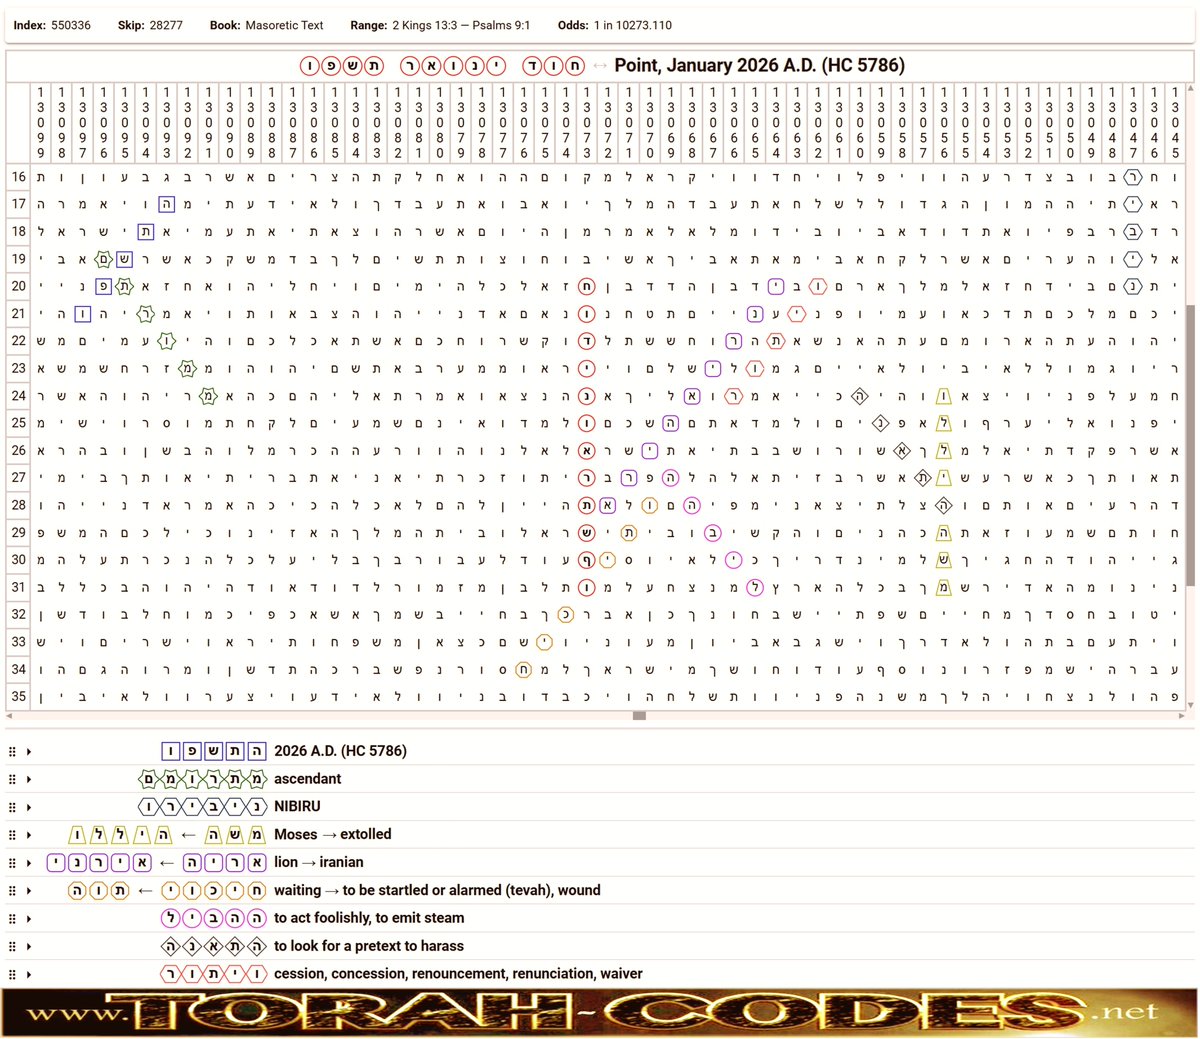Expand the 'ascendant' legend entry
The height and width of the screenshot is (1039, 1200).
(29, 779)
